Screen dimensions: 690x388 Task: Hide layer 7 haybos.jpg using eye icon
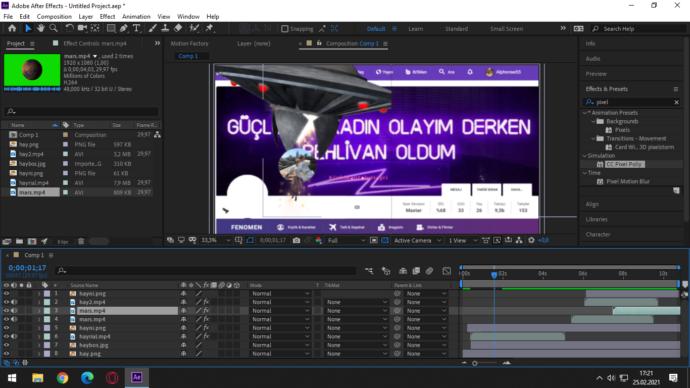pos(6,345)
